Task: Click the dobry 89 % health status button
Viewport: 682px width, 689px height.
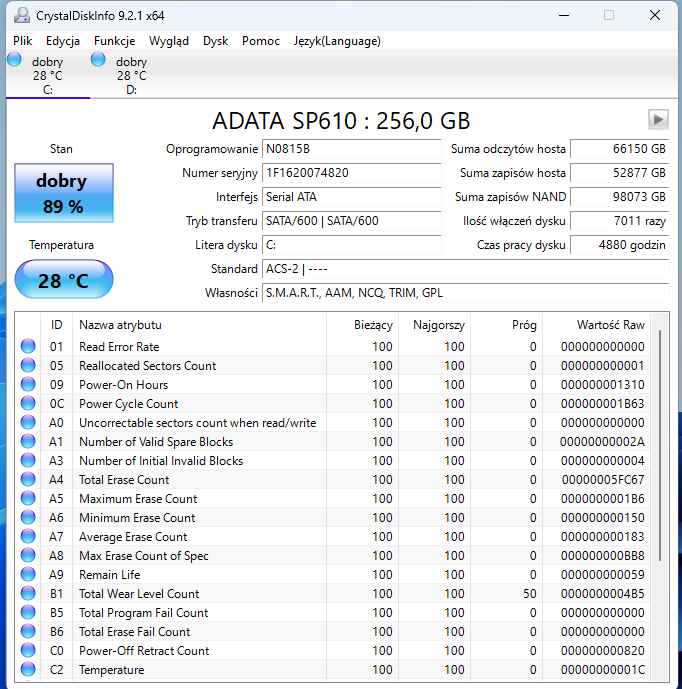Action: click(x=64, y=193)
